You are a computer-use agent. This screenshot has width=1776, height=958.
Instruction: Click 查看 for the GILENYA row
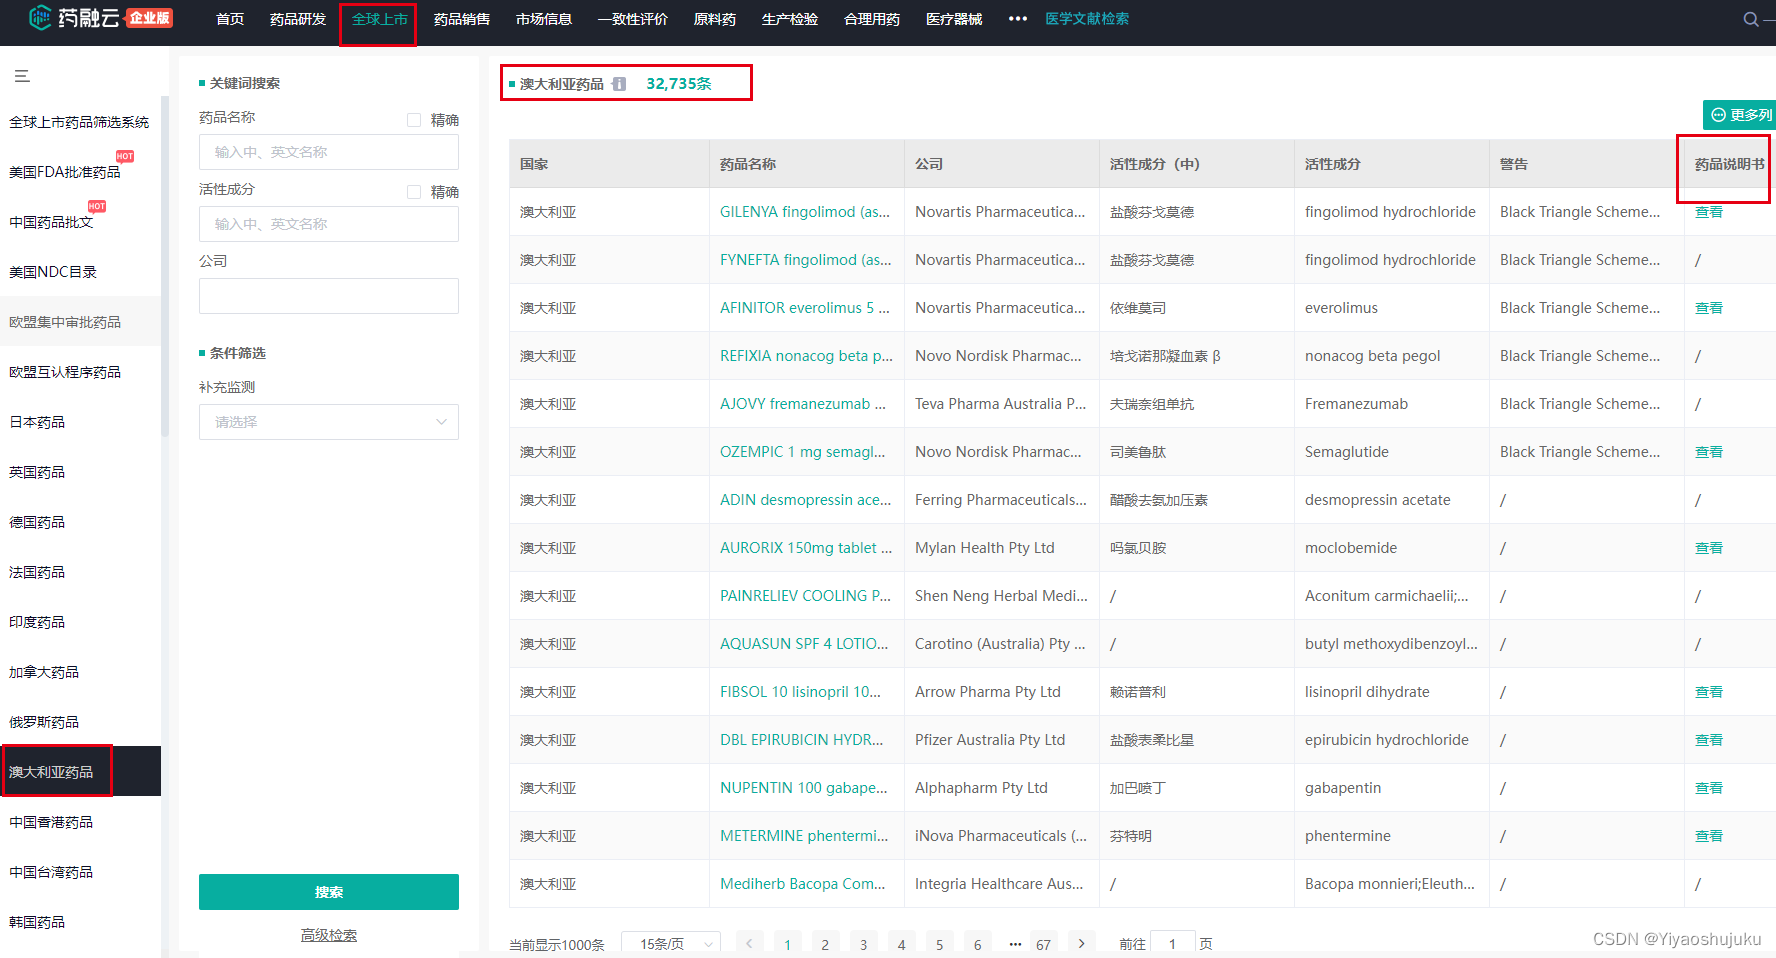pos(1709,212)
